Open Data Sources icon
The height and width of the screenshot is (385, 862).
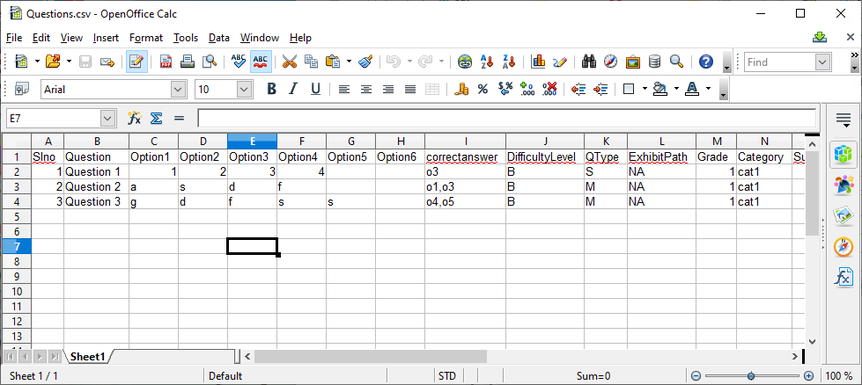pos(654,62)
